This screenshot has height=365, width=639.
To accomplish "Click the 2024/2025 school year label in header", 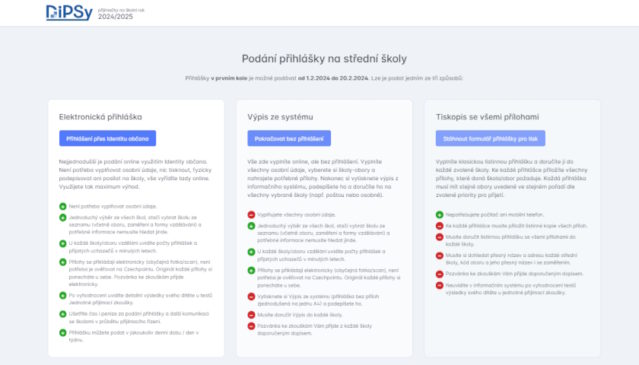I will 115,17.
